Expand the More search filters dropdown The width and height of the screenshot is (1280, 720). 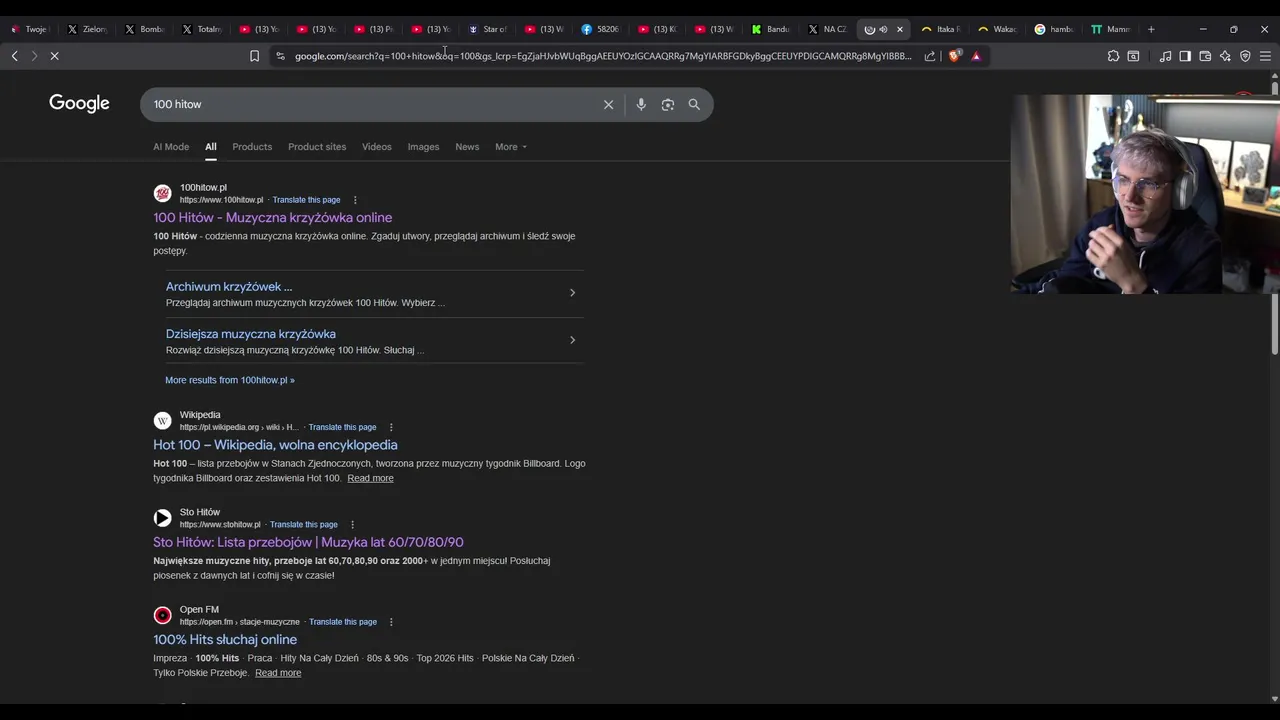510,147
